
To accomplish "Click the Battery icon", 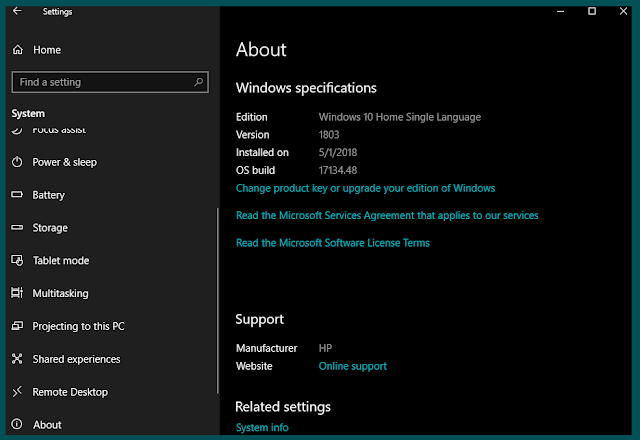I will click(x=17, y=195).
